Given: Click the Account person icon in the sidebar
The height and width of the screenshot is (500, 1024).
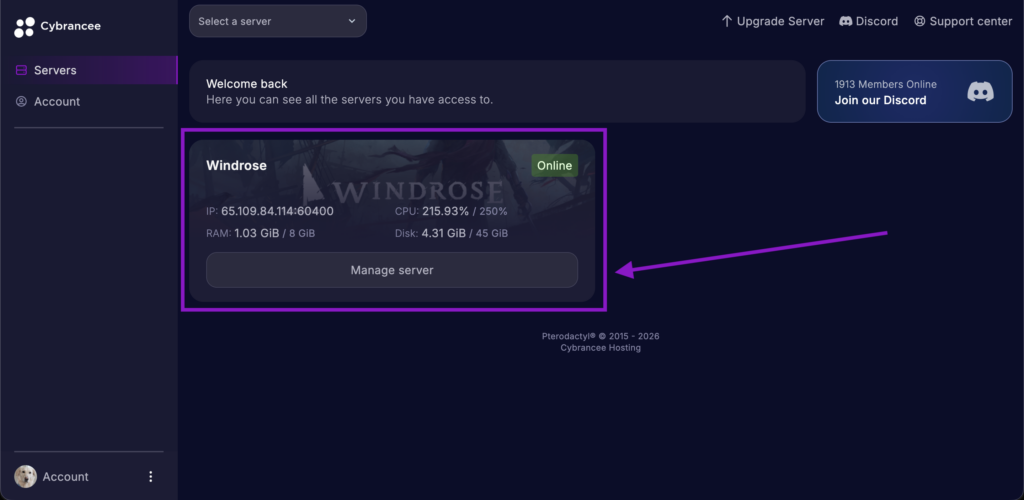Looking at the screenshot, I should pyautogui.click(x=22, y=102).
